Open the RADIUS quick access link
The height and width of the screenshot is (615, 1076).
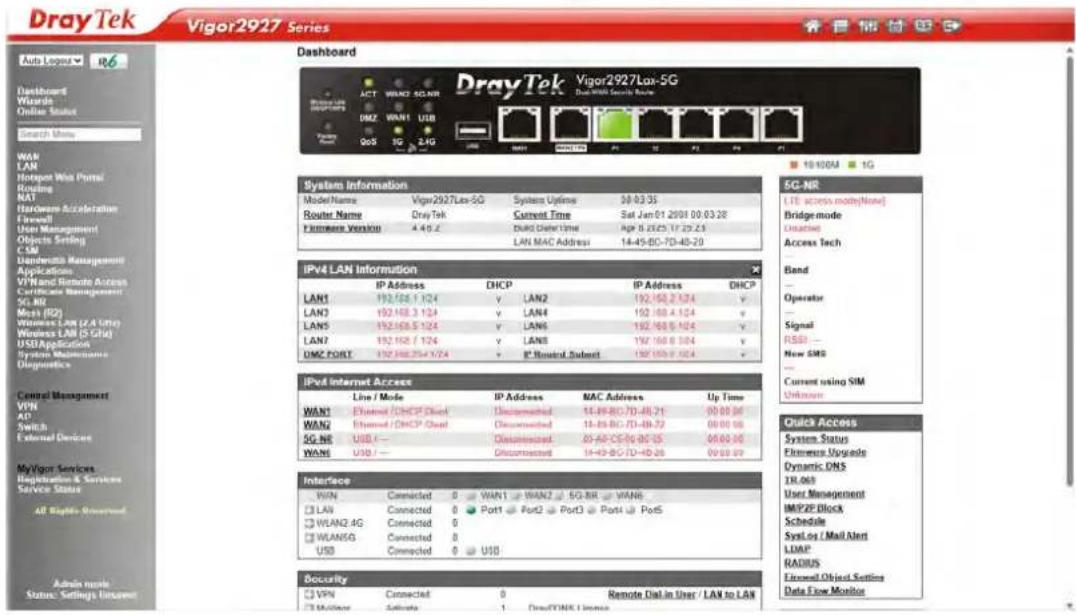coord(802,563)
